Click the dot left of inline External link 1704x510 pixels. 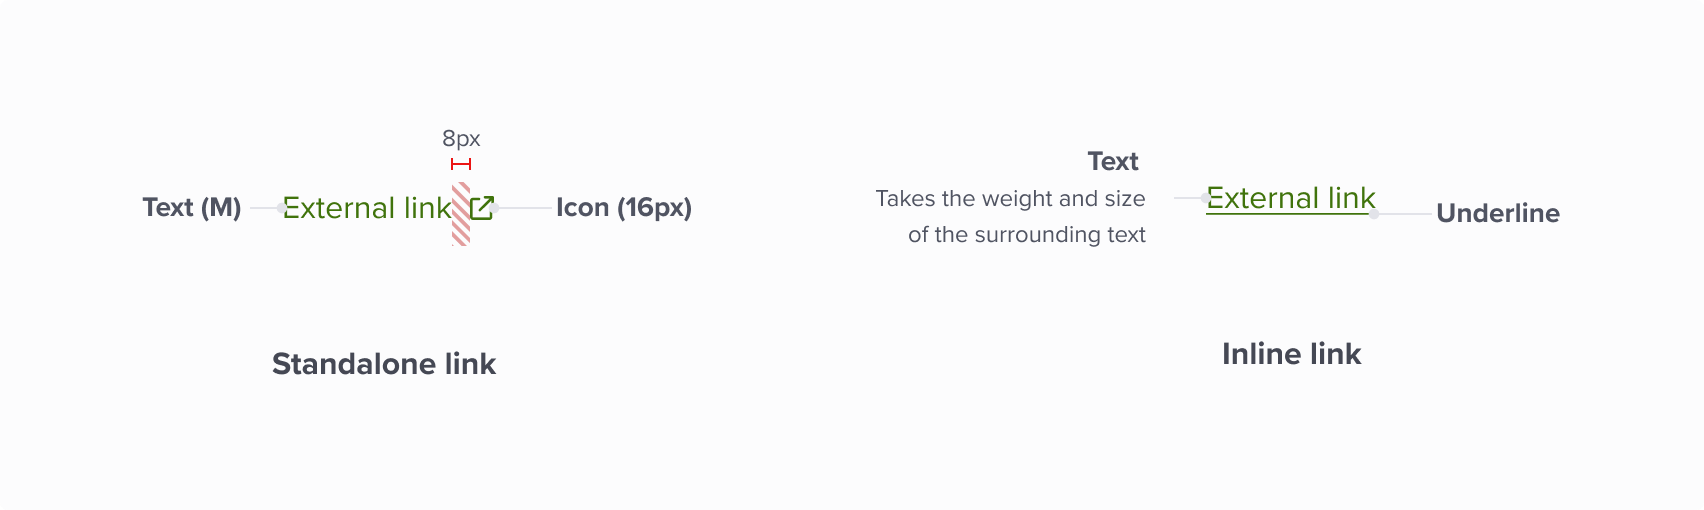coord(1205,198)
